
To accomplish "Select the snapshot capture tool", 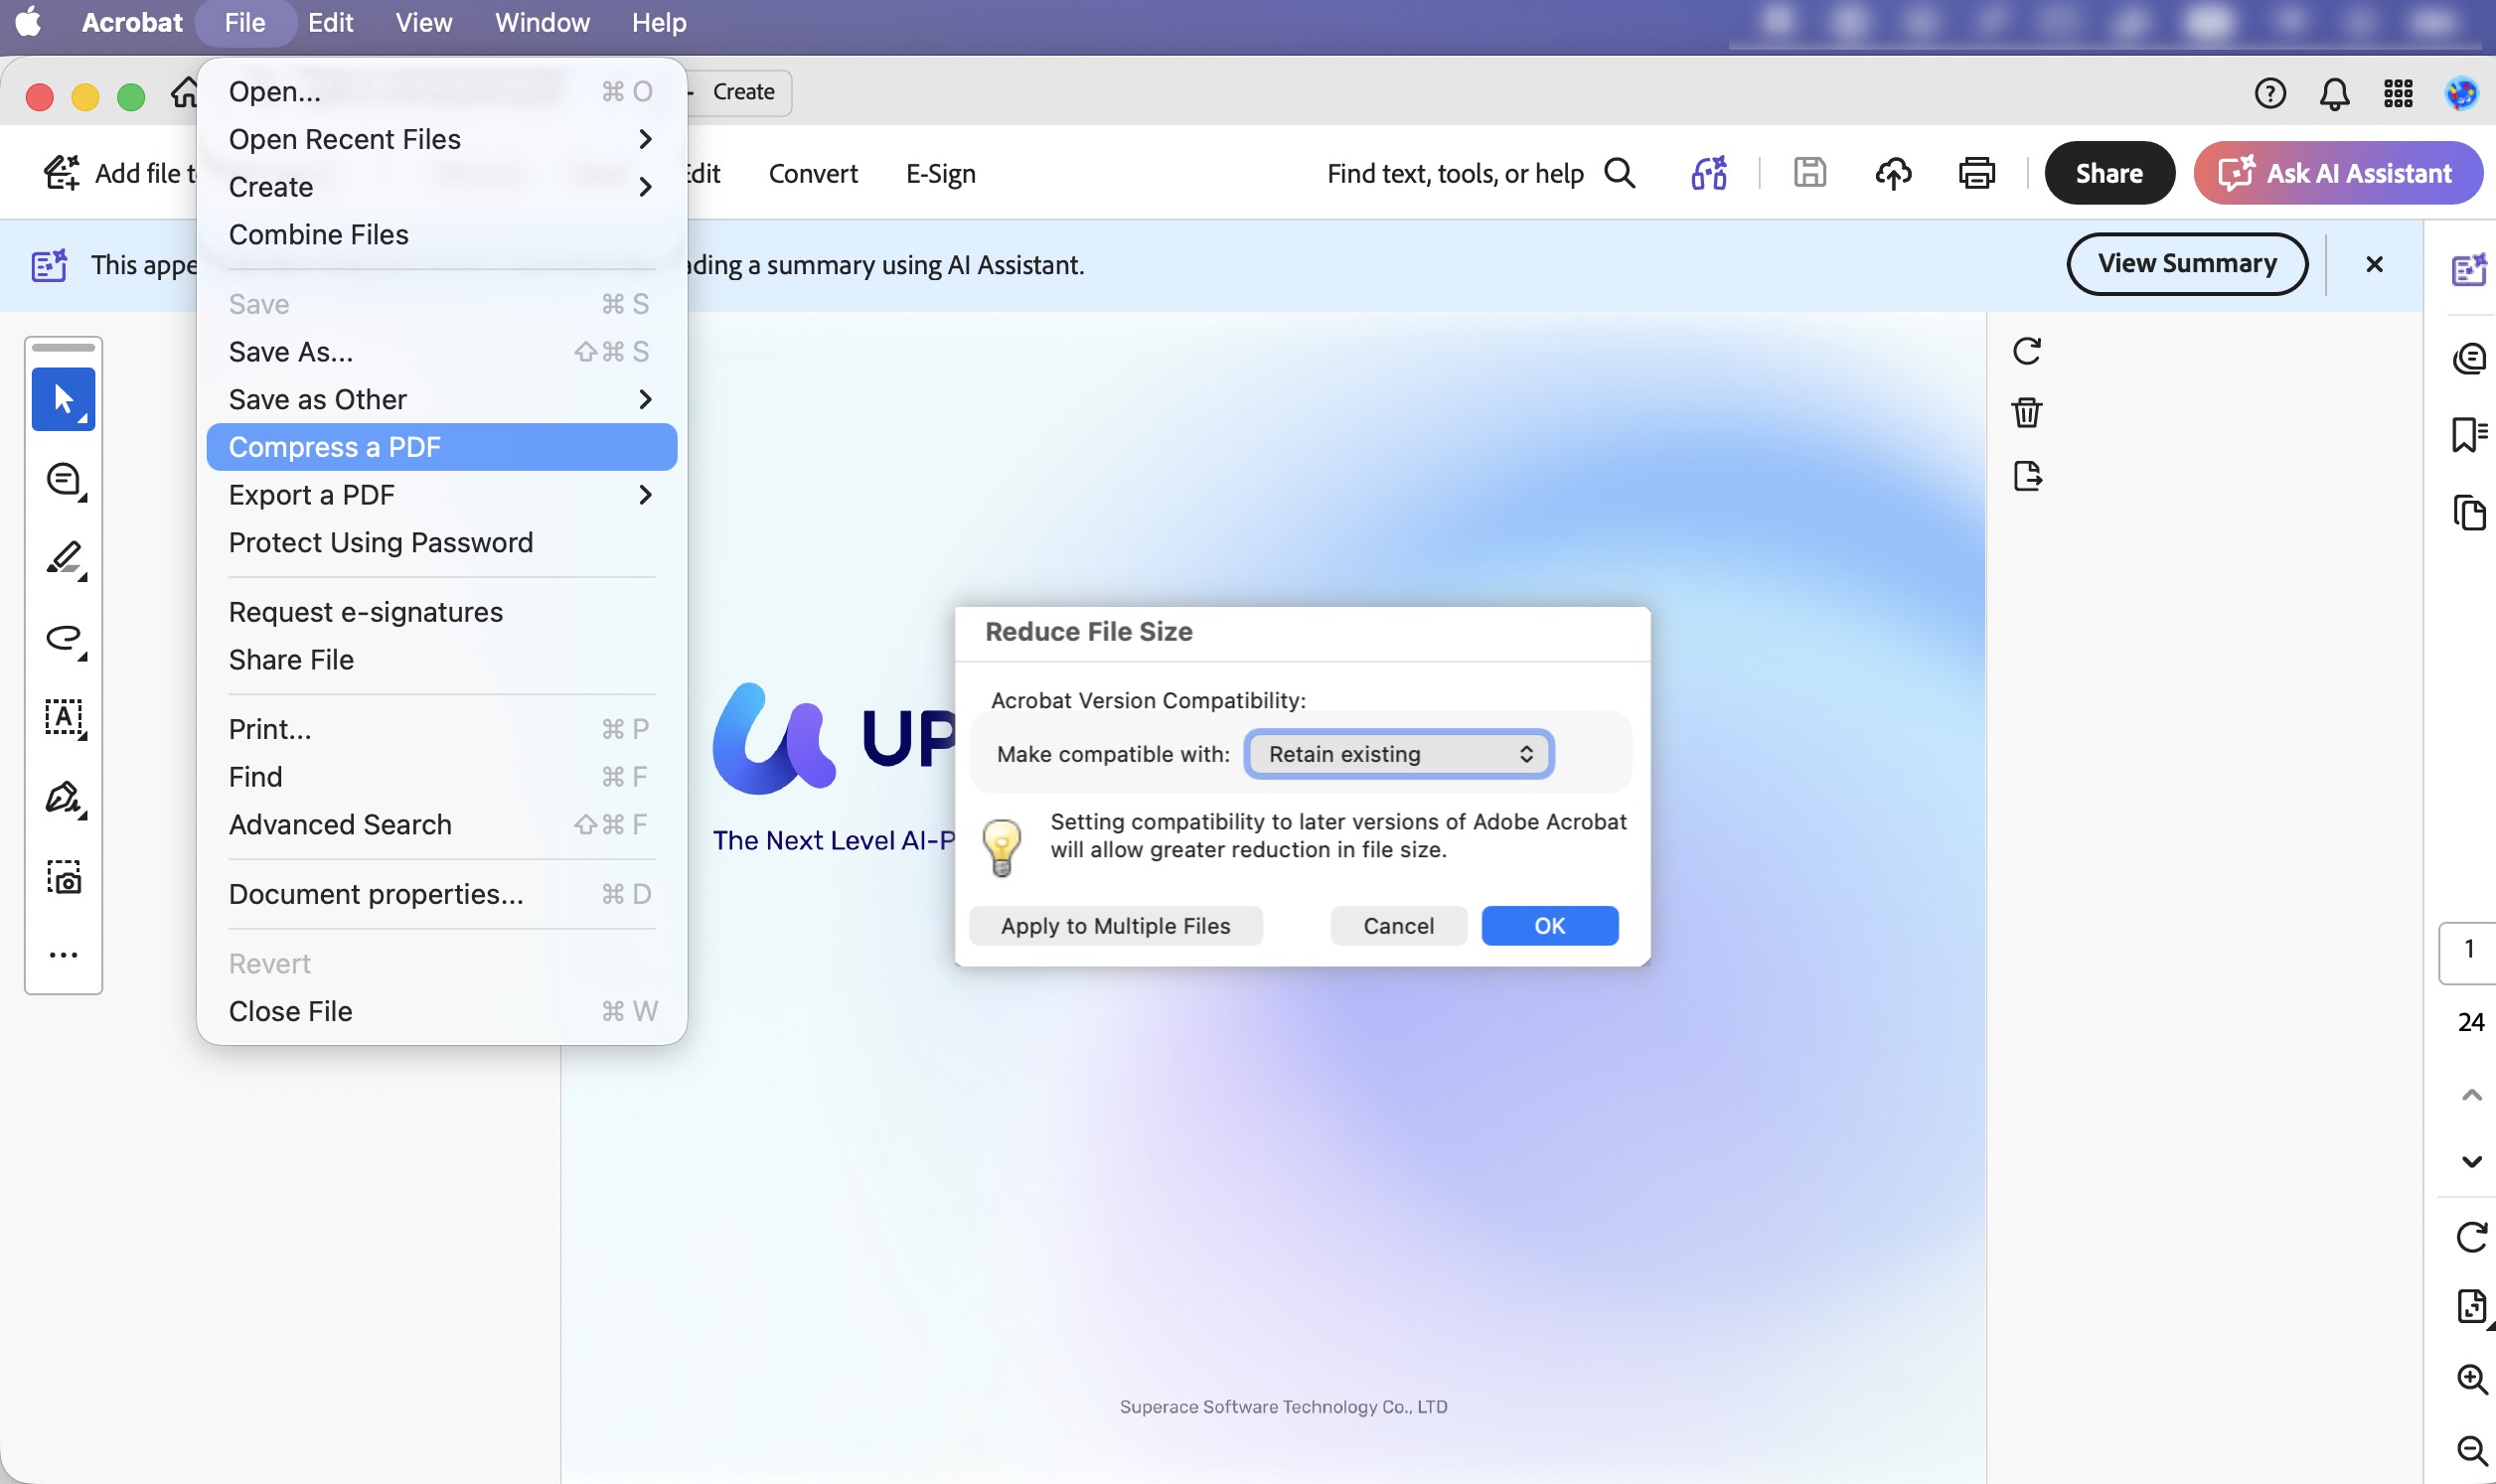I will (64, 877).
